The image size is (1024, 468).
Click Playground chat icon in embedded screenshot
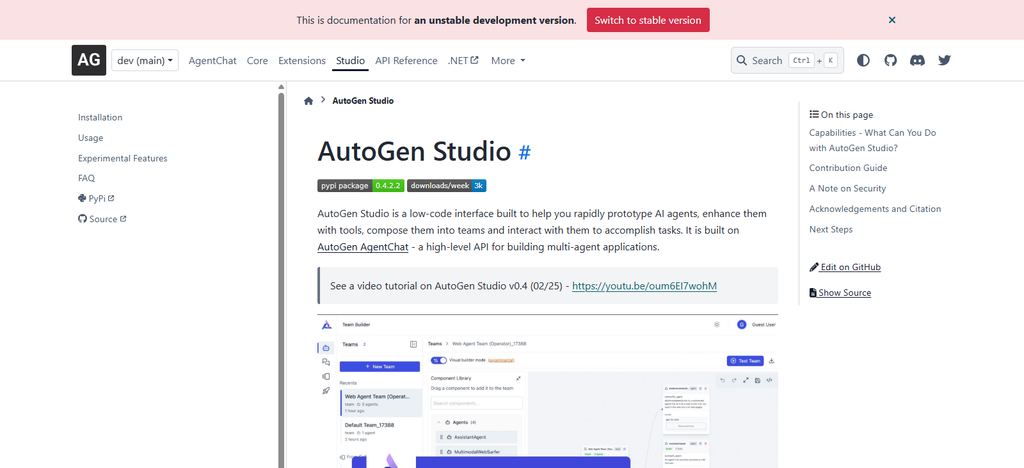tap(326, 362)
